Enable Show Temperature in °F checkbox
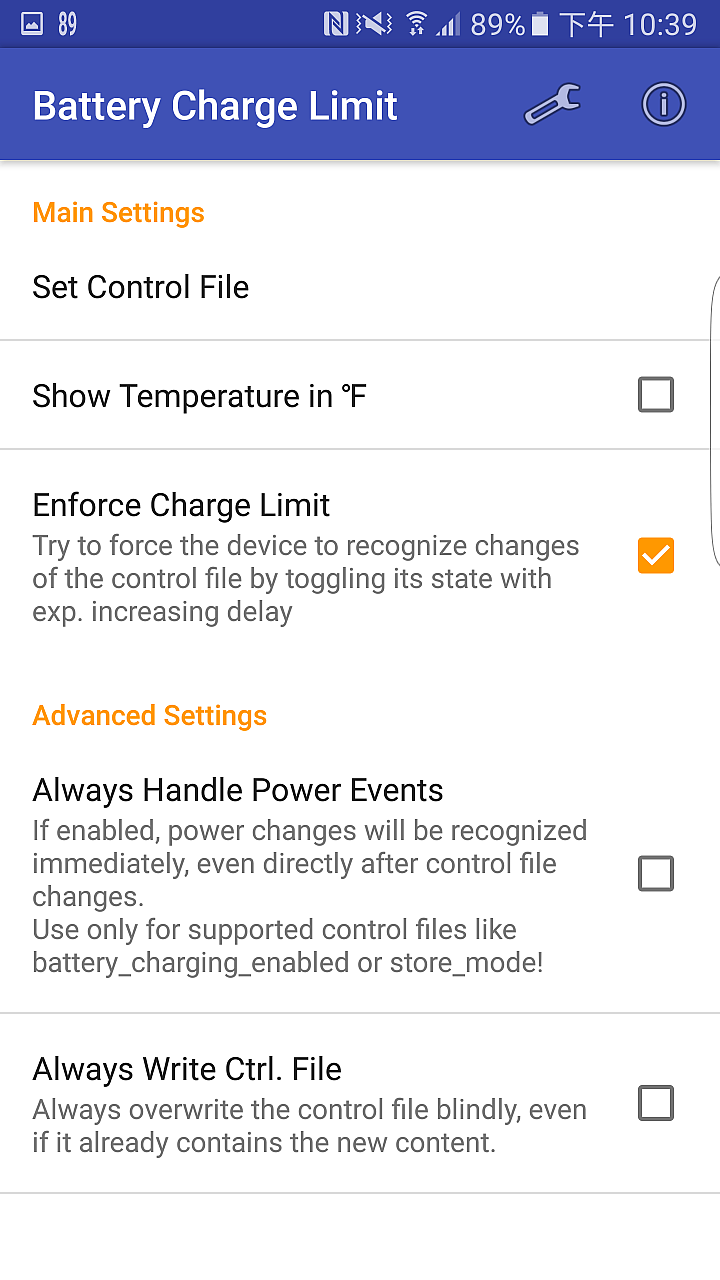 [x=656, y=395]
